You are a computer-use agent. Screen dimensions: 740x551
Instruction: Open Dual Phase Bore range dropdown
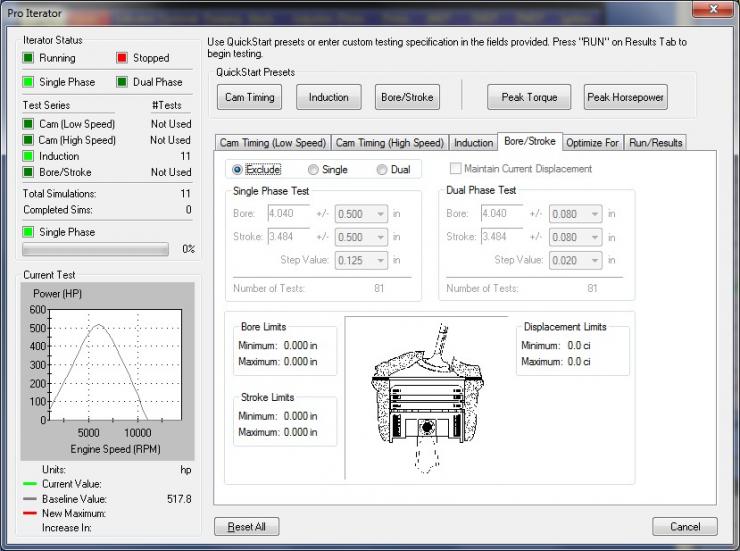575,214
